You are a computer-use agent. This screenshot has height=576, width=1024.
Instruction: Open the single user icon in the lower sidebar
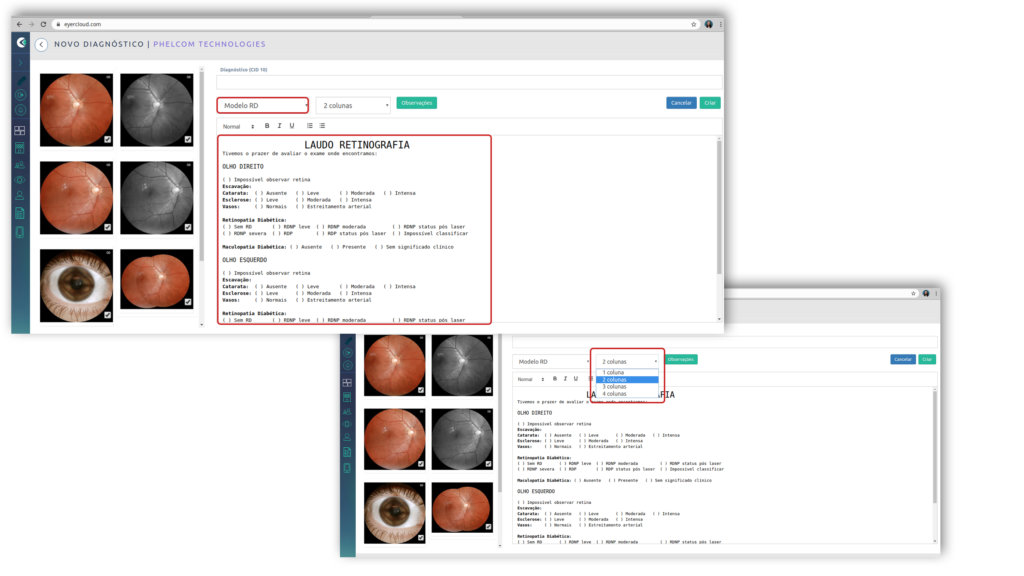pos(347,437)
